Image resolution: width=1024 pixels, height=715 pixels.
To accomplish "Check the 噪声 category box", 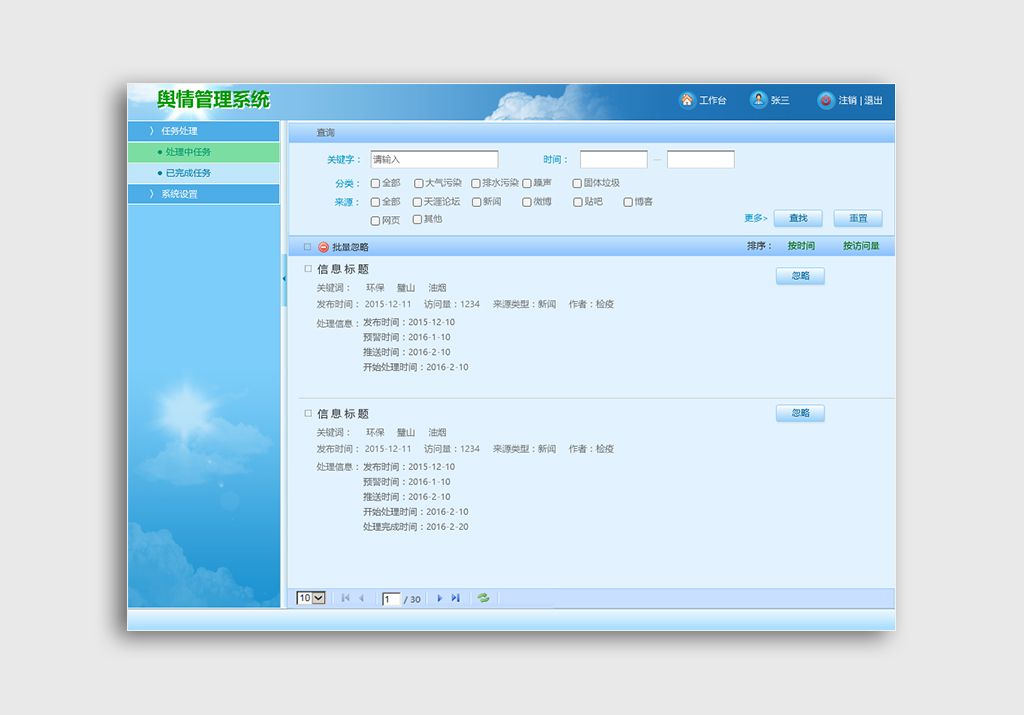I will tap(527, 183).
